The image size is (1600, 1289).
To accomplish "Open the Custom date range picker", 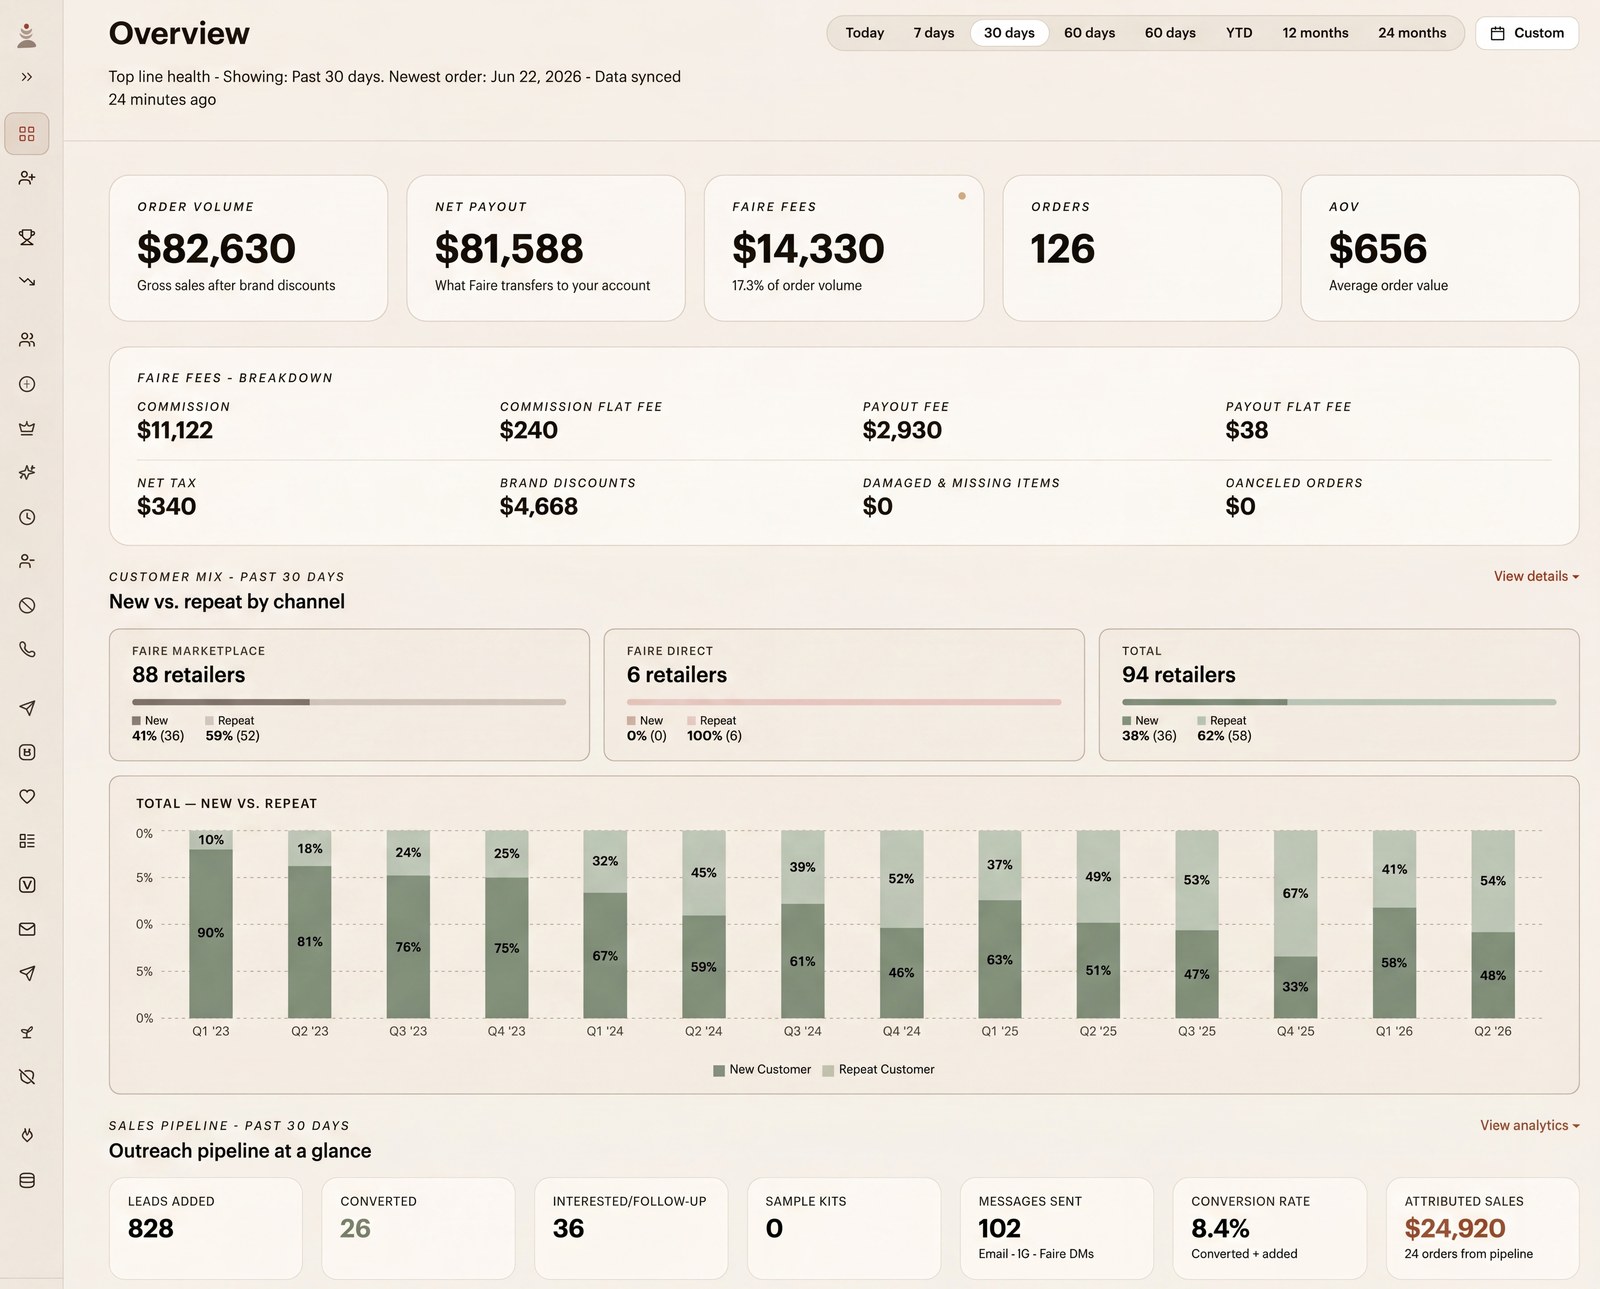I will (1527, 33).
